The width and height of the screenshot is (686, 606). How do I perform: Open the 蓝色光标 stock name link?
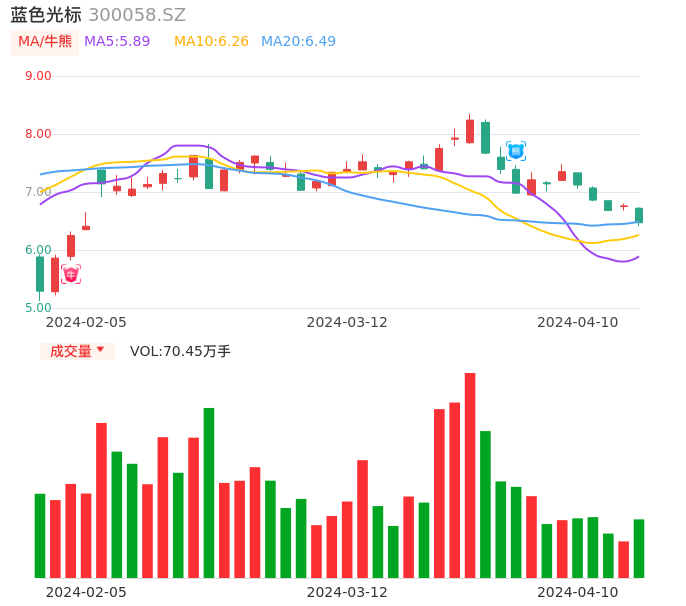pyautogui.click(x=46, y=15)
